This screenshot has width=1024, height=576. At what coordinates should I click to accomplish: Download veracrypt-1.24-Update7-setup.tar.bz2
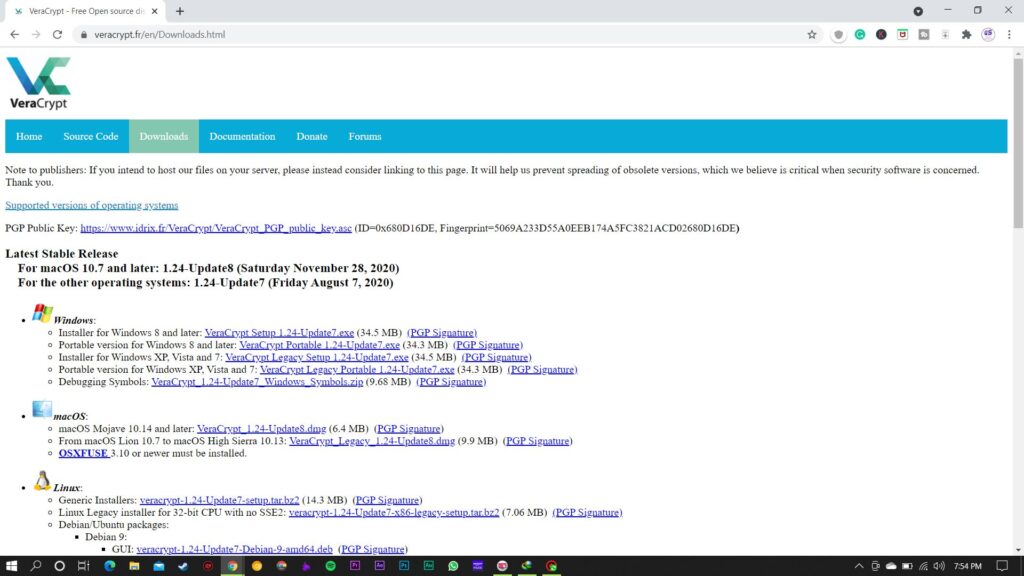pos(219,500)
